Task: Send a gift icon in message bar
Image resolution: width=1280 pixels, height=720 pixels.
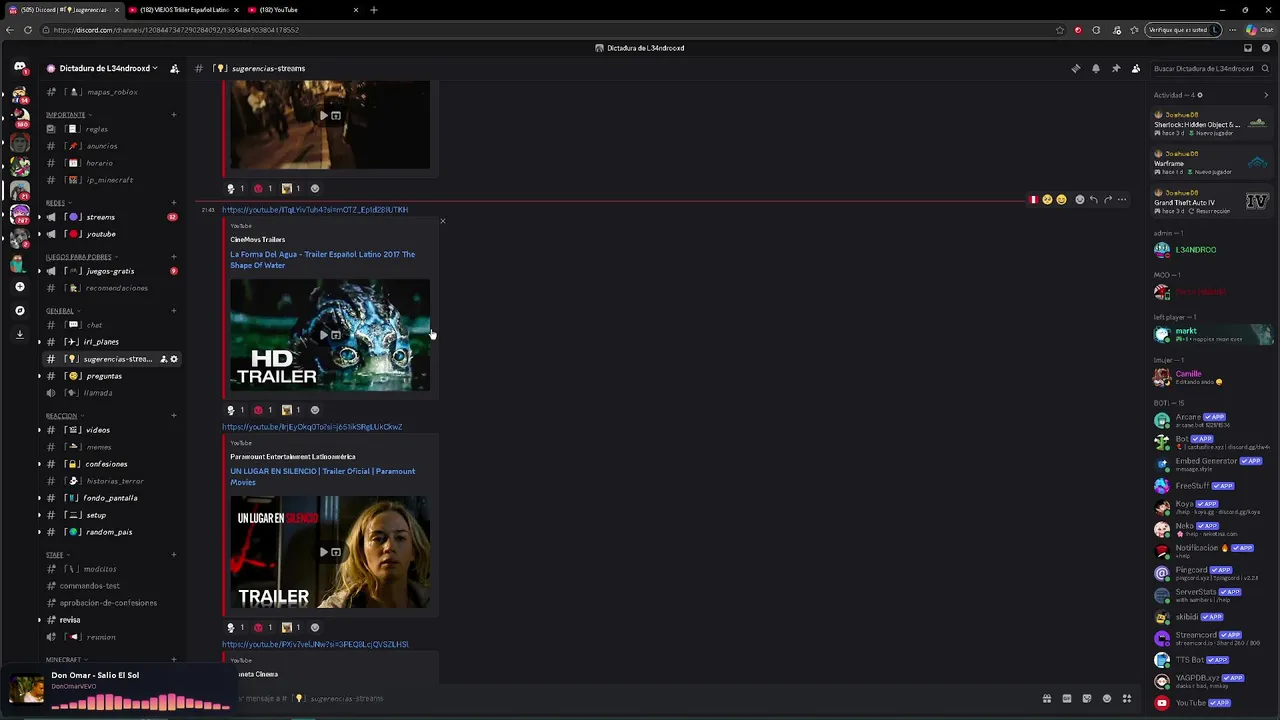Action: [x=1046, y=699]
